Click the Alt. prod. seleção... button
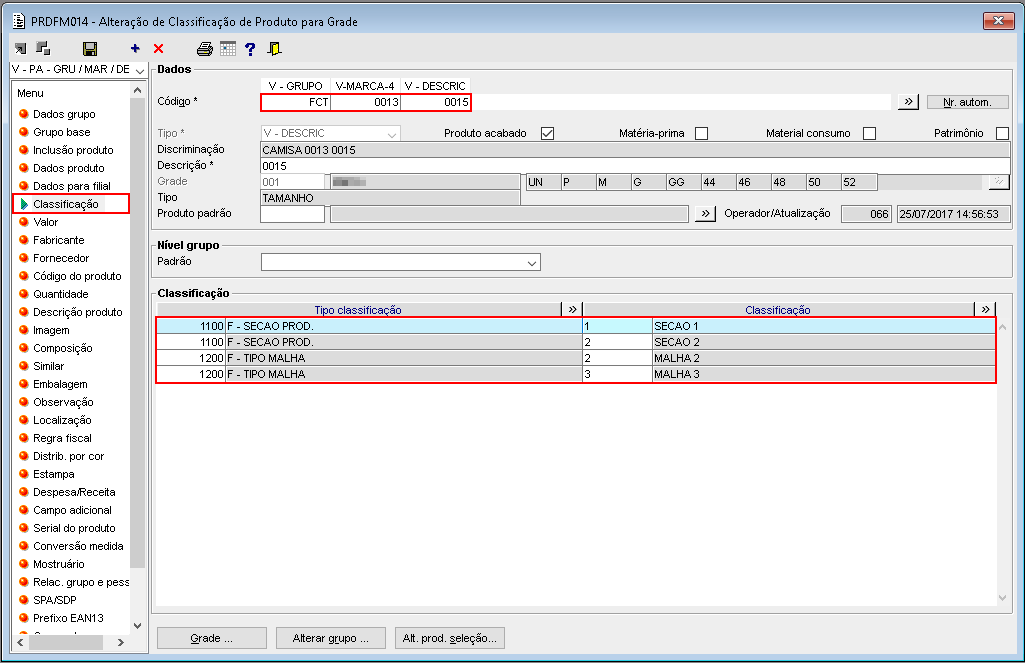 click(x=450, y=638)
